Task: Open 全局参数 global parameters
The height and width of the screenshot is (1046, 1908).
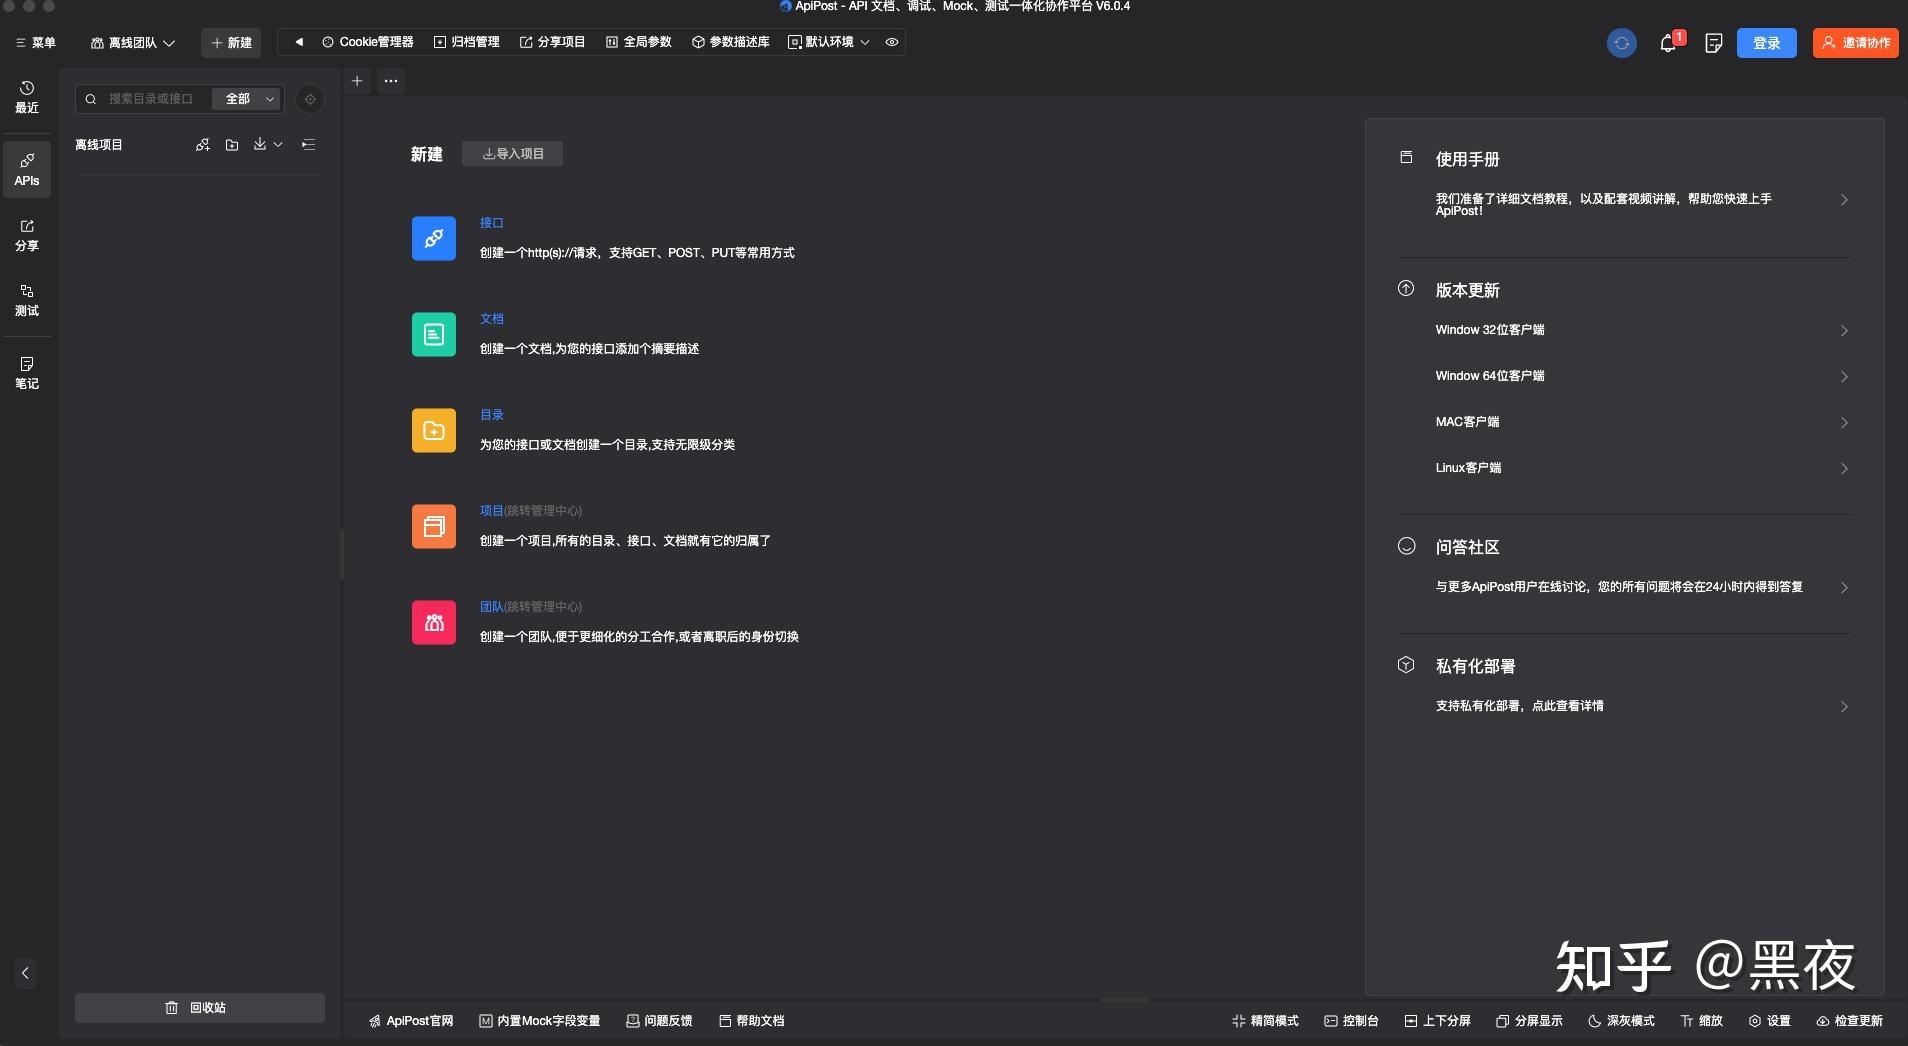Action: pyautogui.click(x=639, y=42)
